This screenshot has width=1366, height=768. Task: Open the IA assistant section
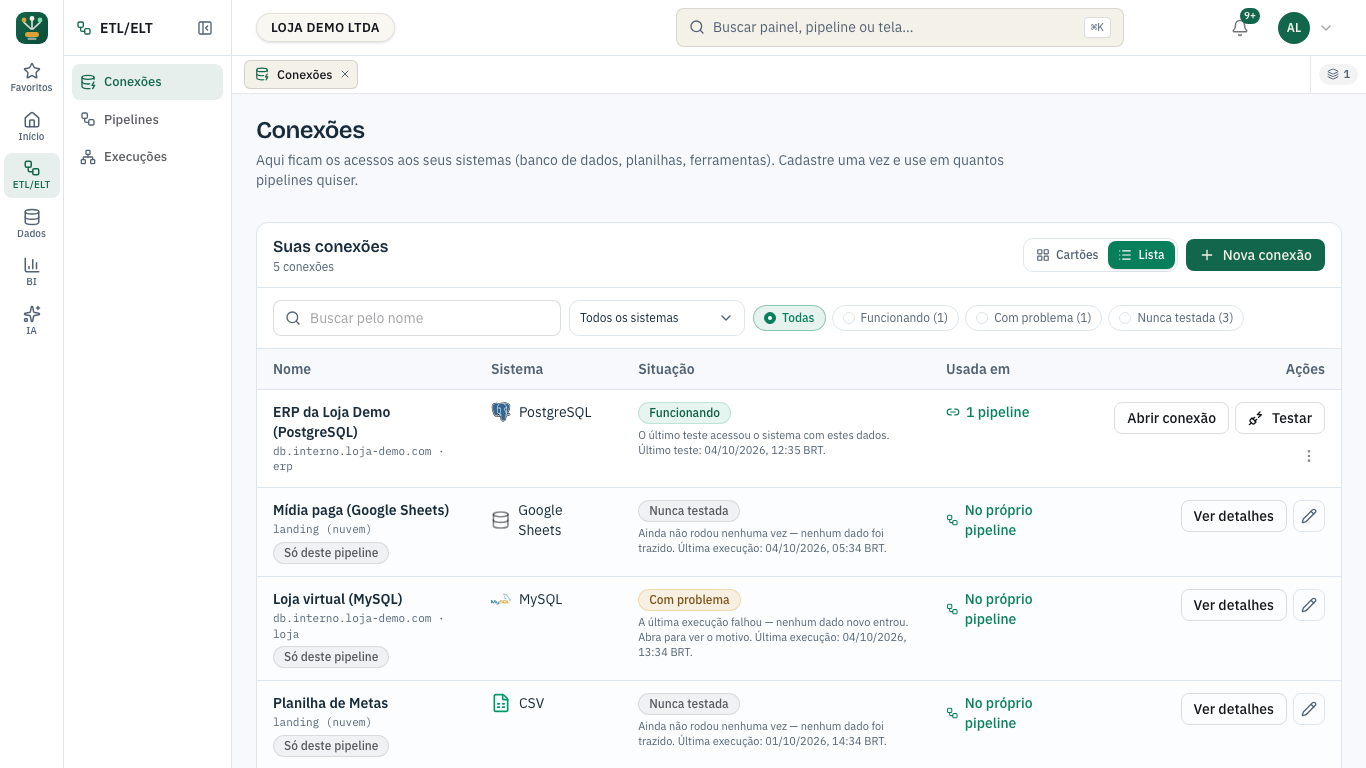[x=32, y=321]
